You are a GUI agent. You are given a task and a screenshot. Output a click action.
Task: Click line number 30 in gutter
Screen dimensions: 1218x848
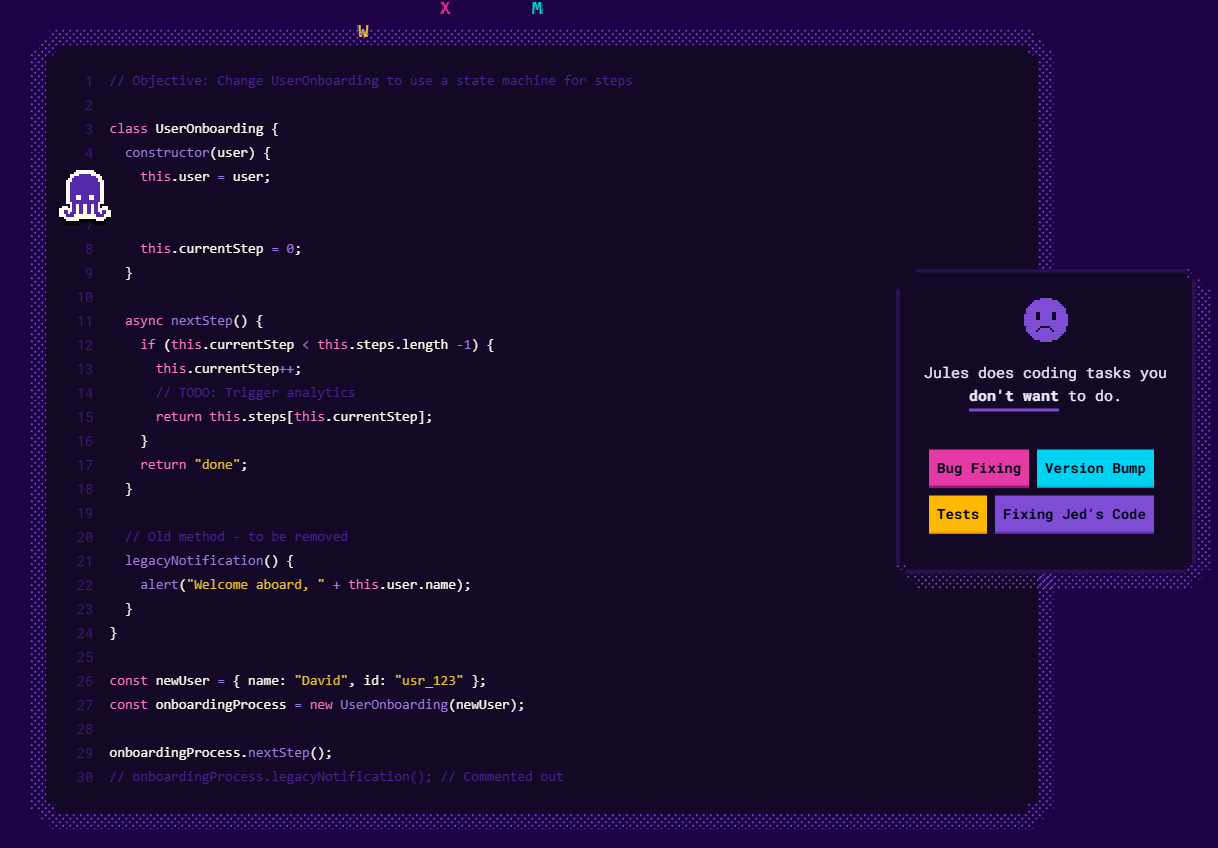tap(85, 777)
